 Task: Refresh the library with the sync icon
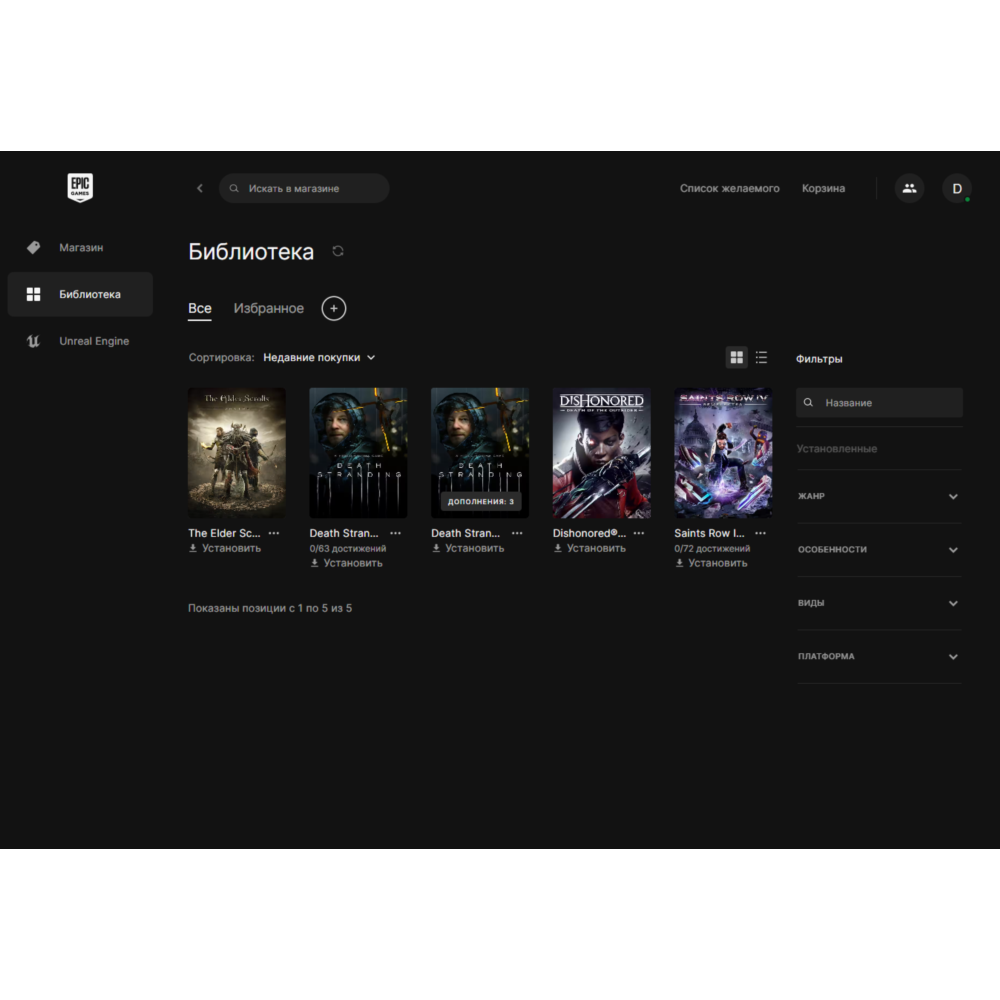tap(338, 251)
